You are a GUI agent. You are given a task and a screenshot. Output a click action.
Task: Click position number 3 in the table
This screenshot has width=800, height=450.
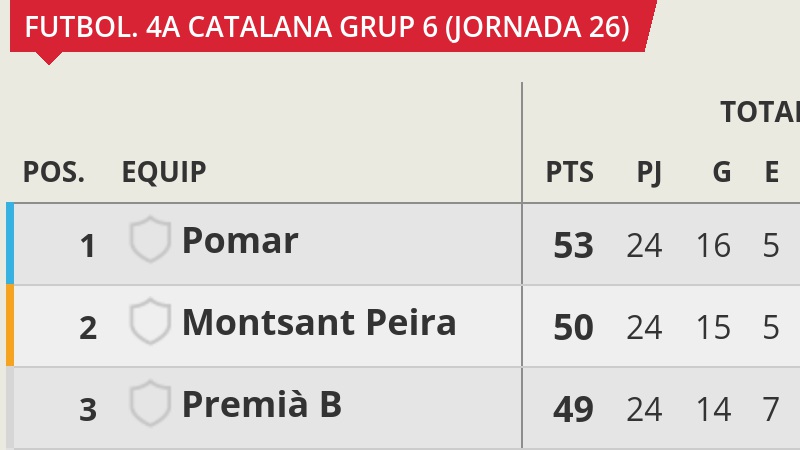click(x=88, y=410)
